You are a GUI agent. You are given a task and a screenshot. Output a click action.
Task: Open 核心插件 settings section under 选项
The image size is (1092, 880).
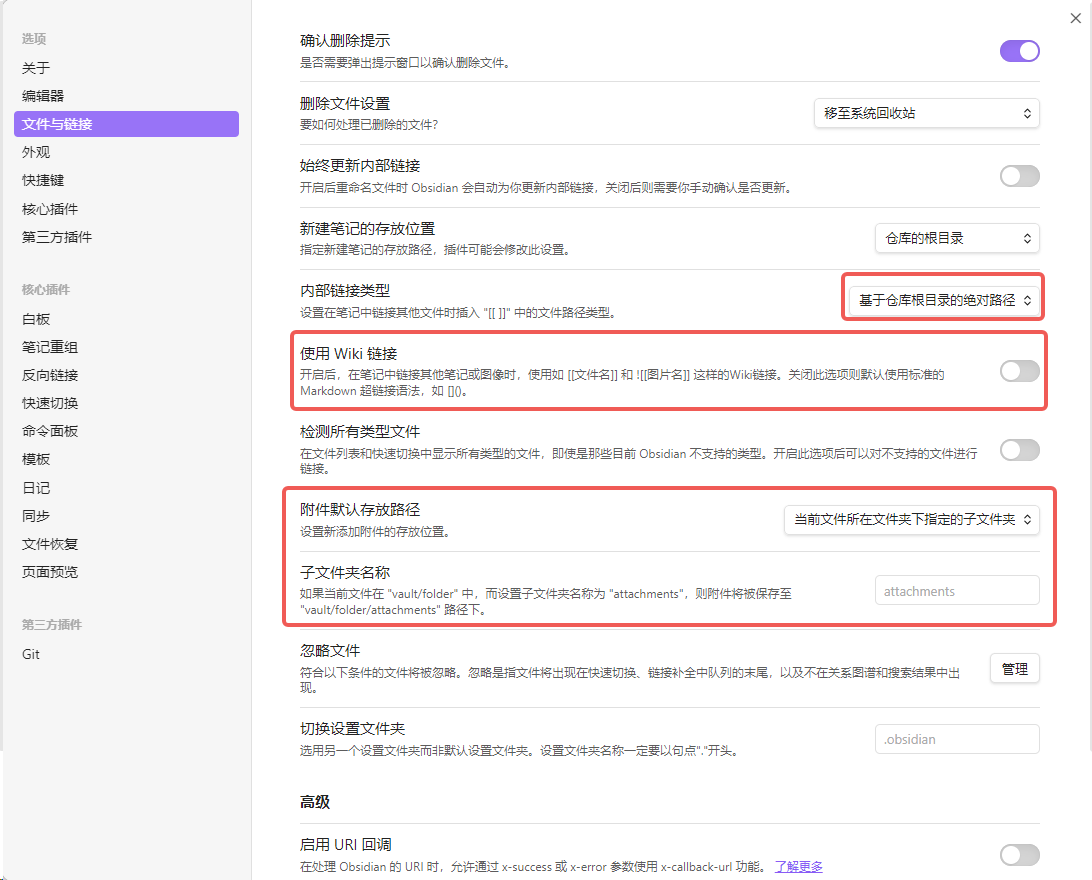pos(126,209)
